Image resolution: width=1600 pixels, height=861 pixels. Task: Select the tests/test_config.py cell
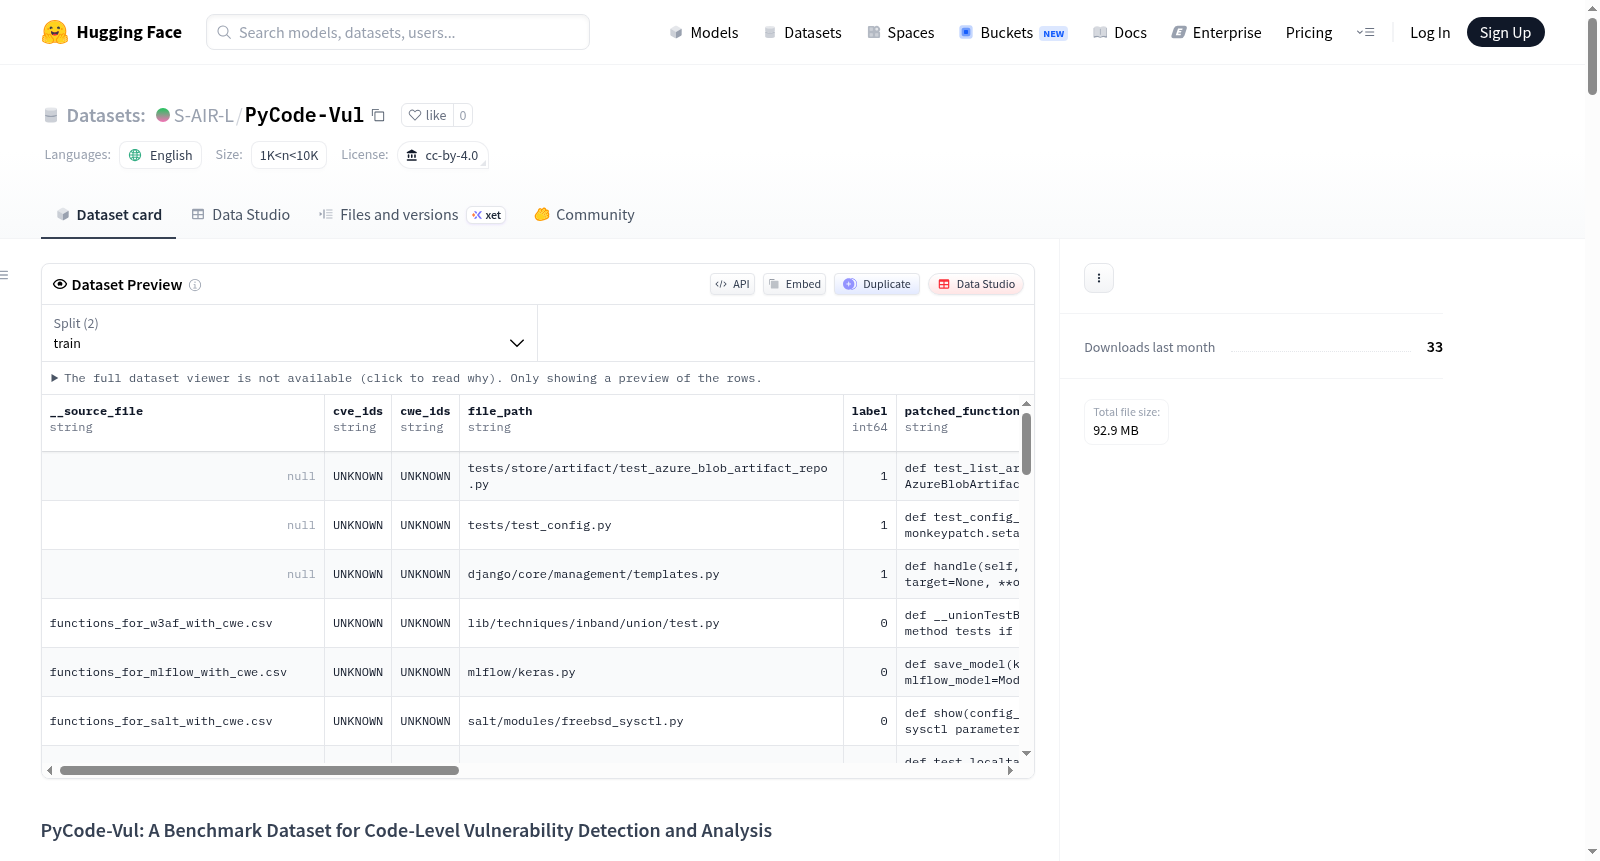click(651, 525)
